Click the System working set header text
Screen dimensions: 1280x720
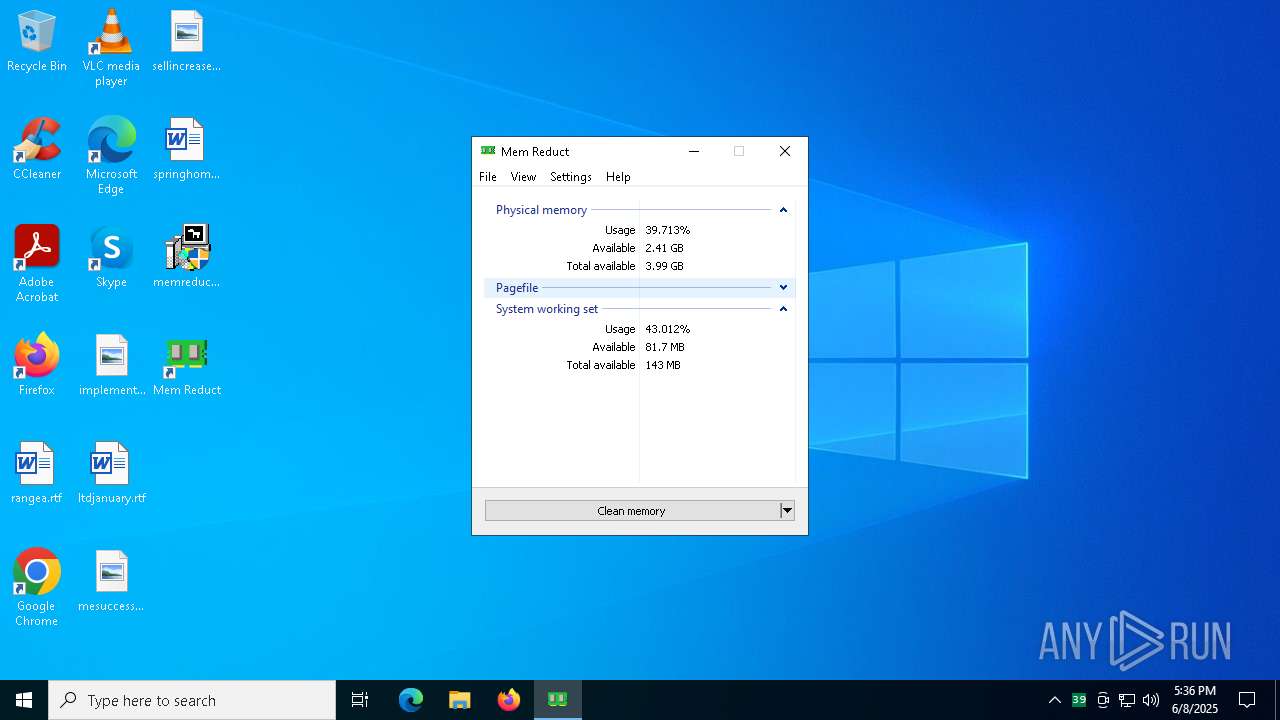pyautogui.click(x=547, y=309)
